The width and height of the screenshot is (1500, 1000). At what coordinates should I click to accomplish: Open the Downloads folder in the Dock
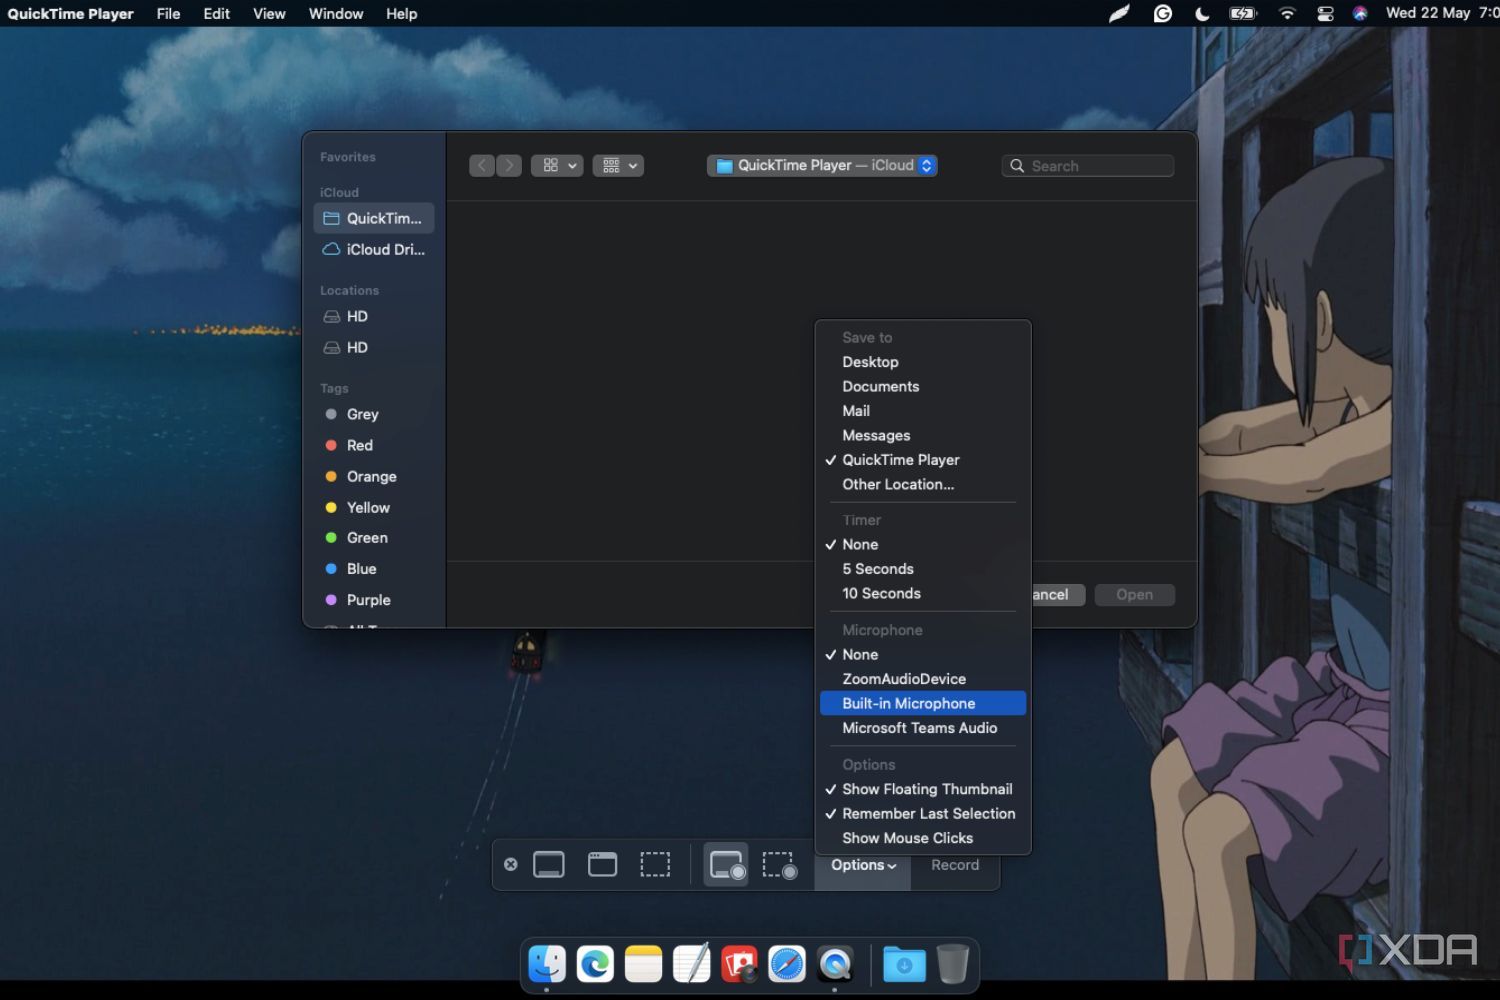tap(904, 964)
